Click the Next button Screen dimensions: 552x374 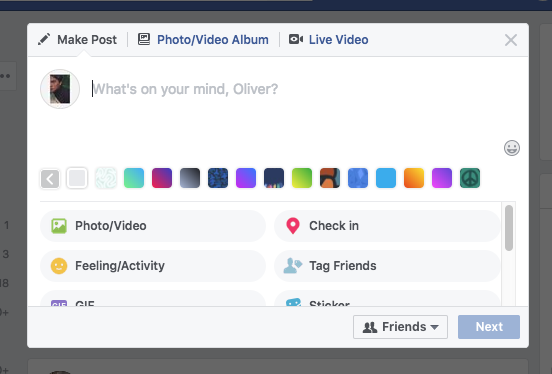point(489,327)
